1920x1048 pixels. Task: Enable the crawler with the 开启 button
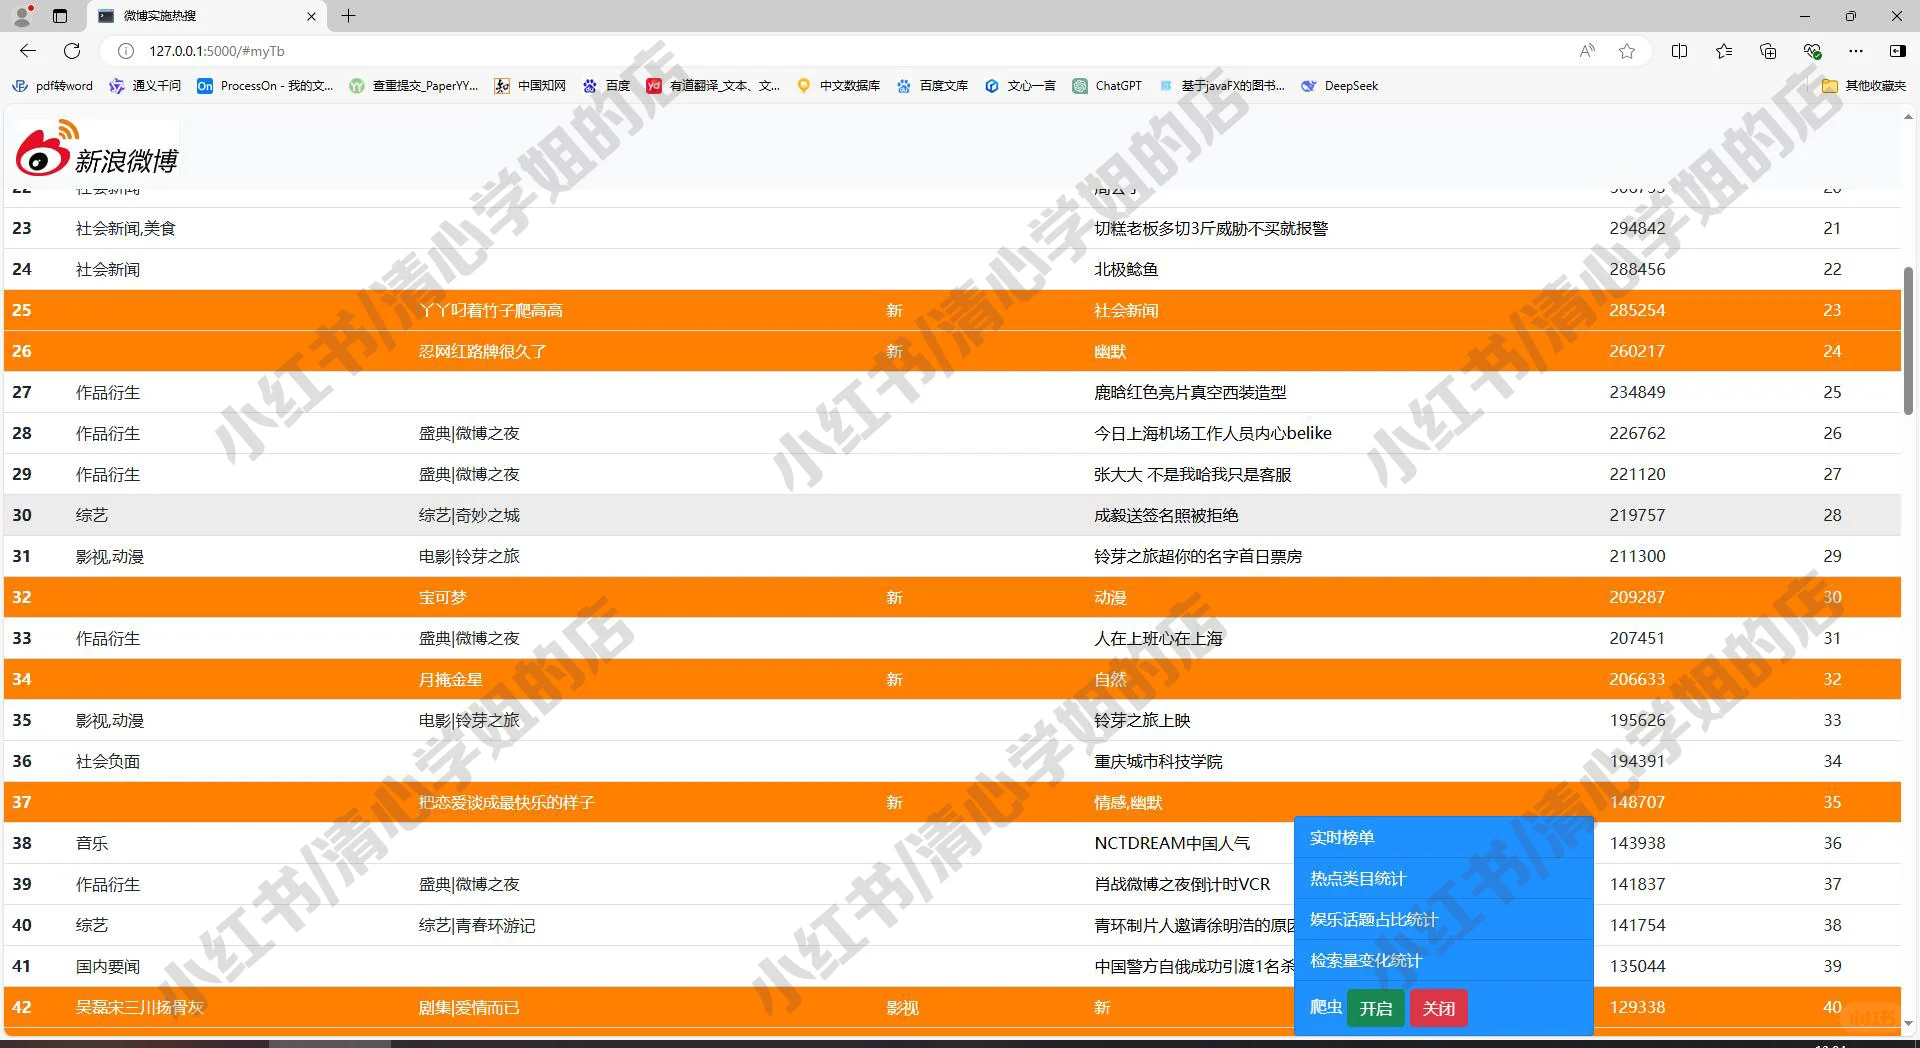(1376, 1008)
